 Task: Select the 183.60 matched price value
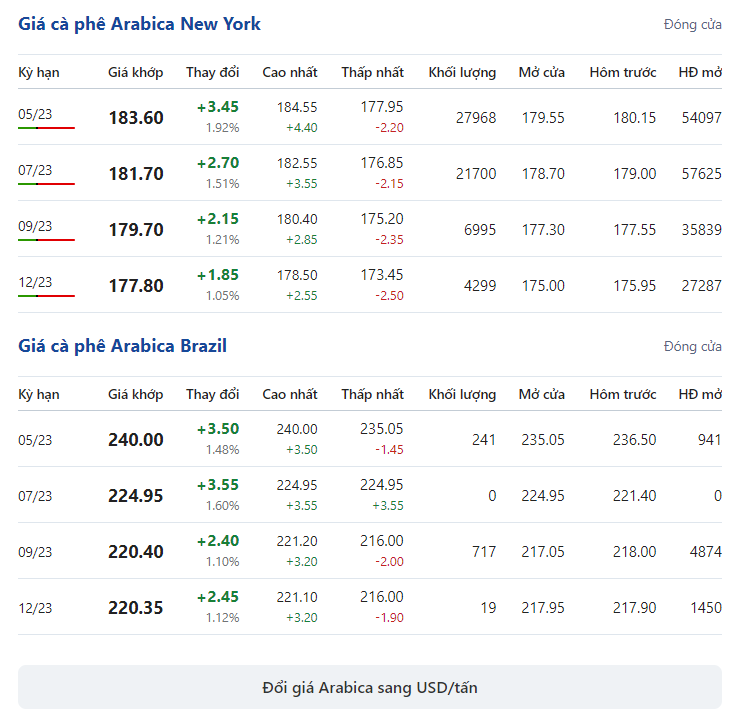(x=136, y=118)
